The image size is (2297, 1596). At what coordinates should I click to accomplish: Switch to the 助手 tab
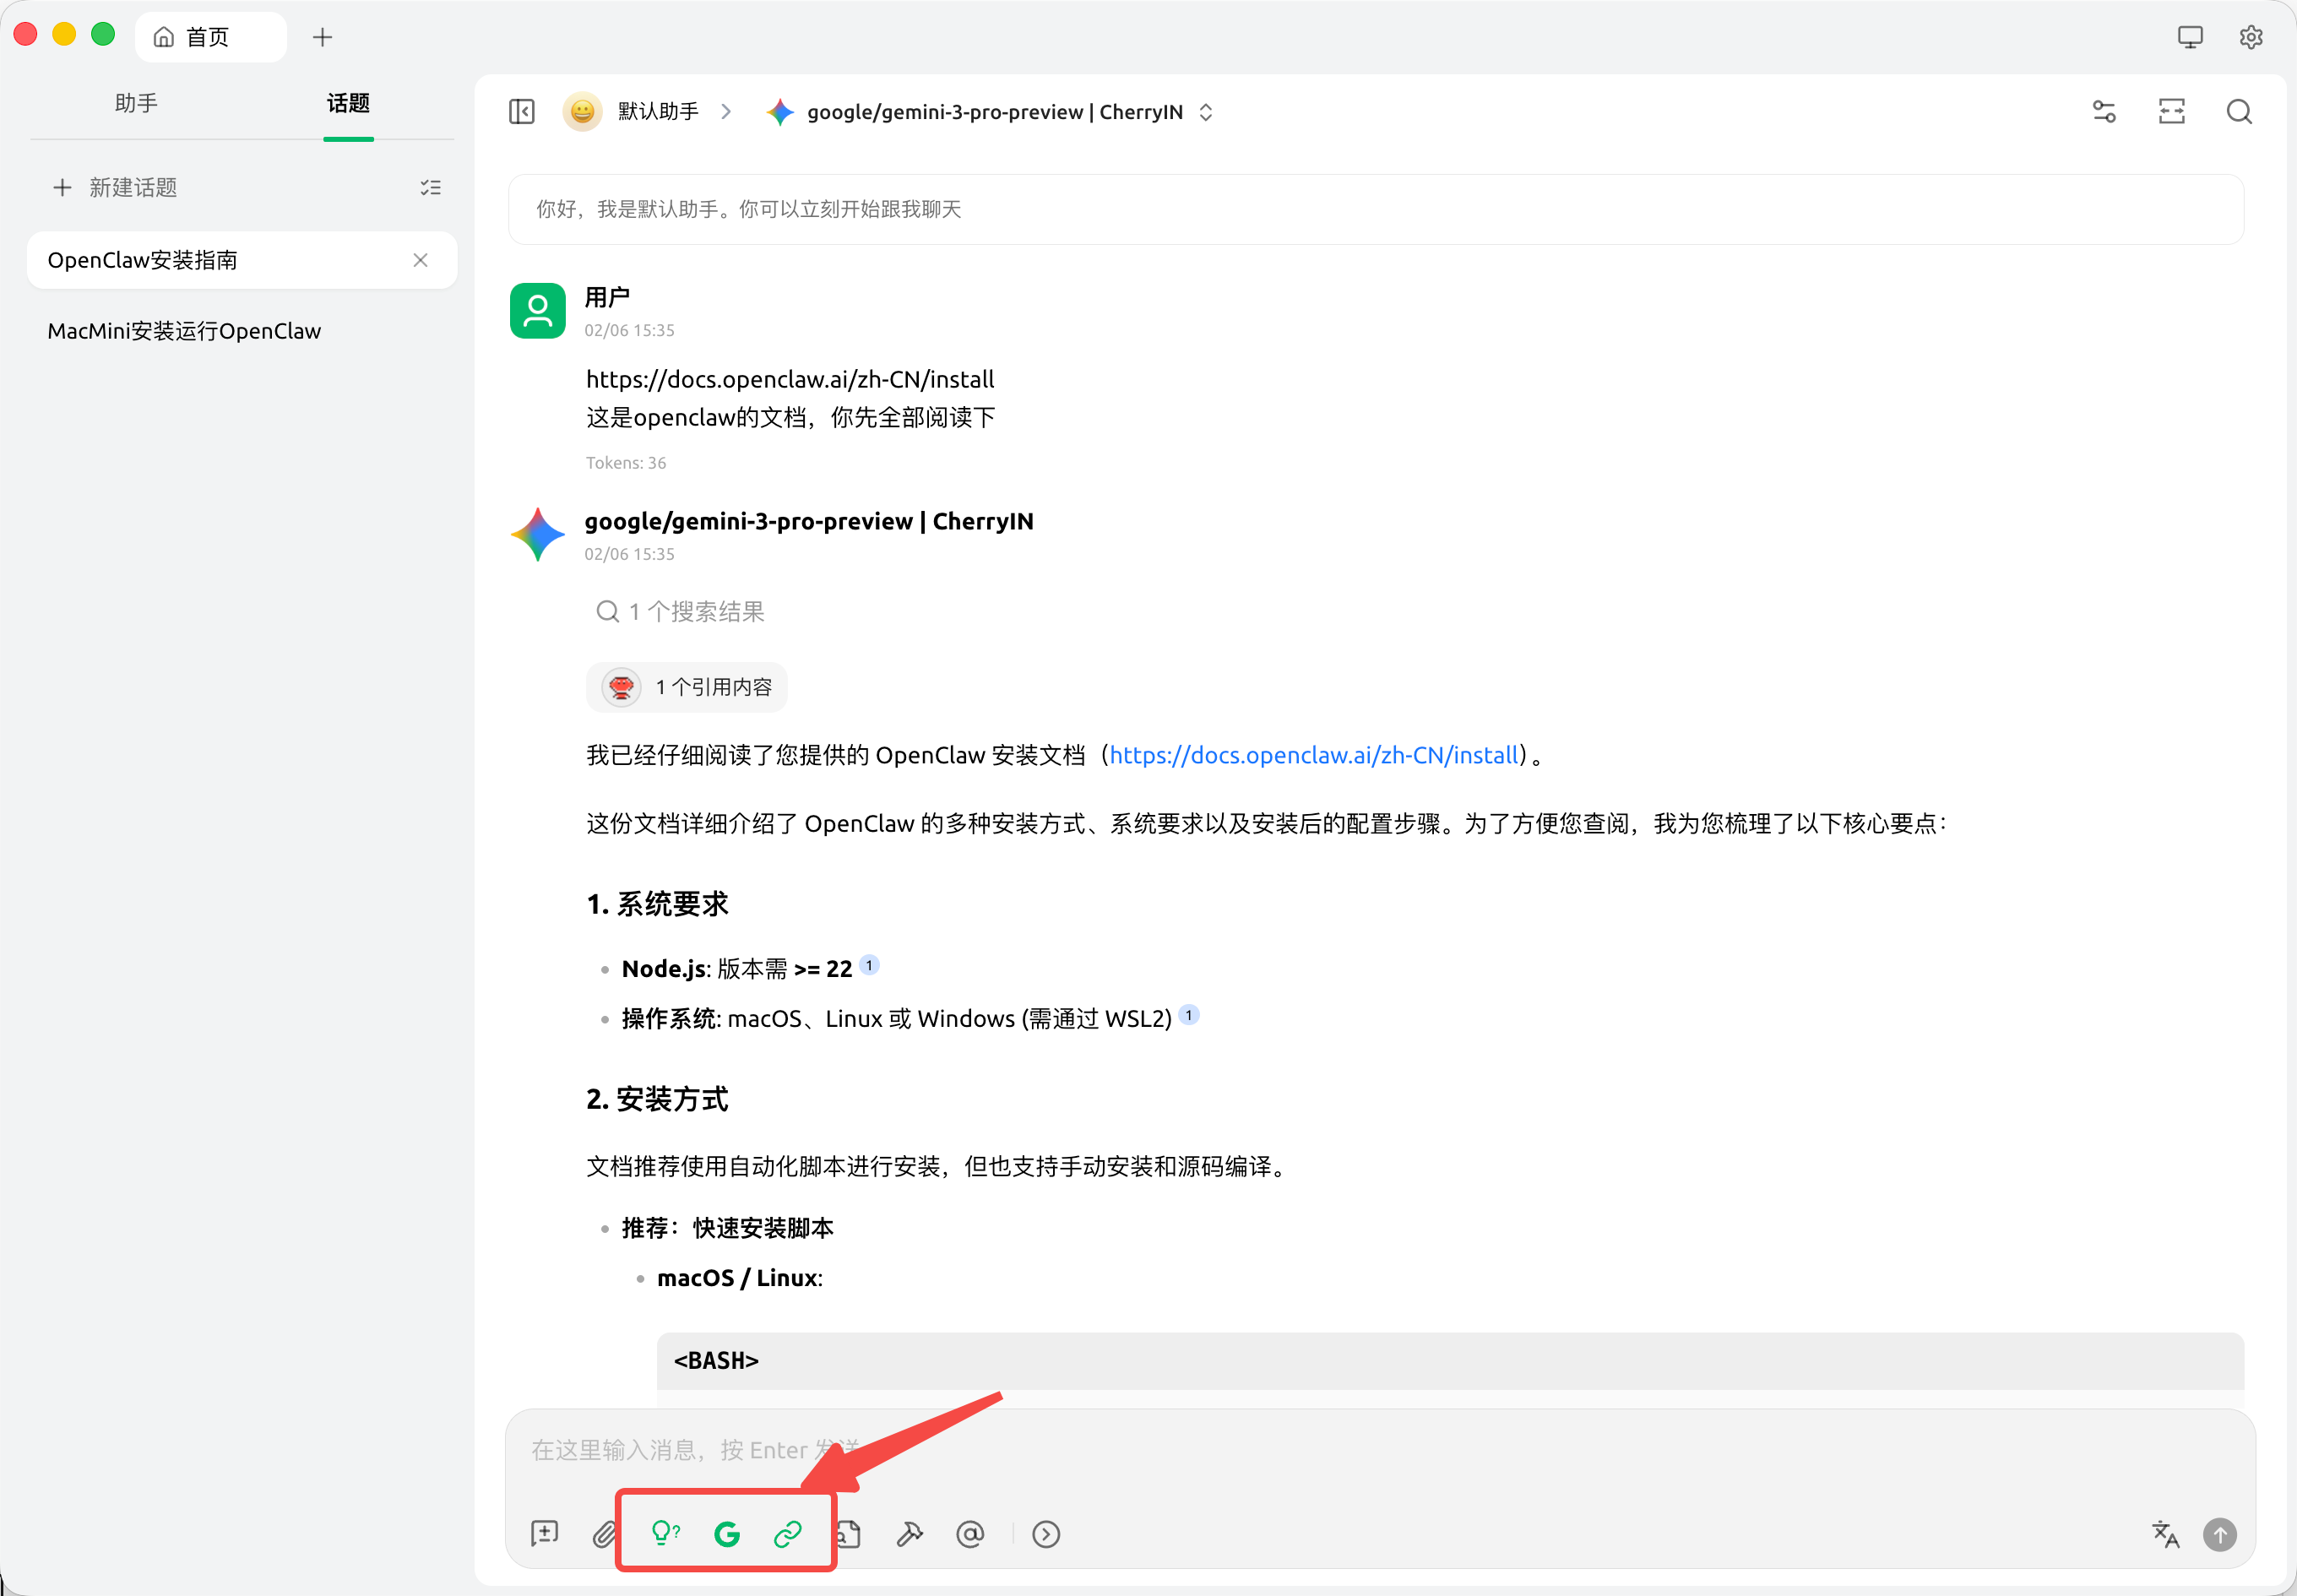[x=136, y=103]
